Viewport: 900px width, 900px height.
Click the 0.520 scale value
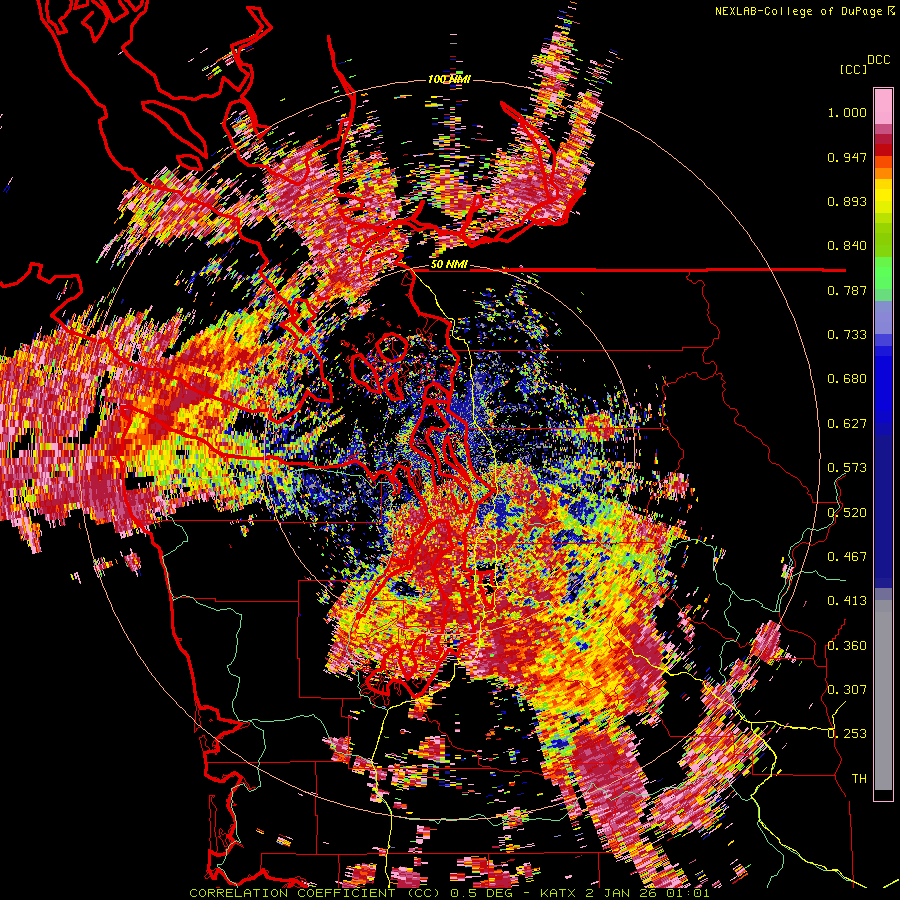point(847,513)
